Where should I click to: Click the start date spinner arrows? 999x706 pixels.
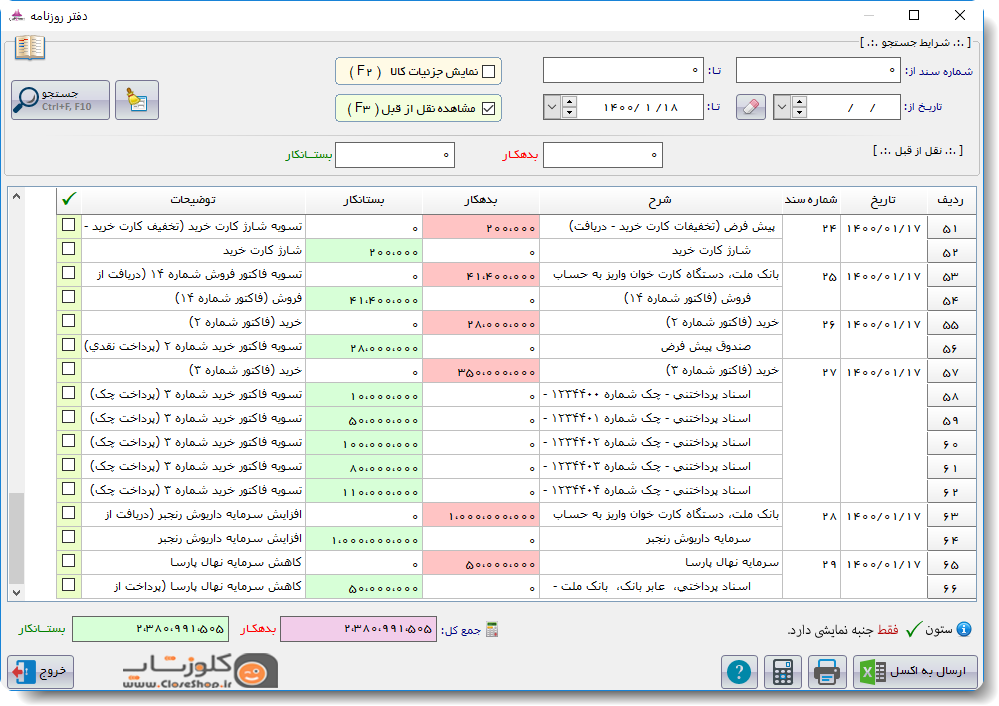799,107
